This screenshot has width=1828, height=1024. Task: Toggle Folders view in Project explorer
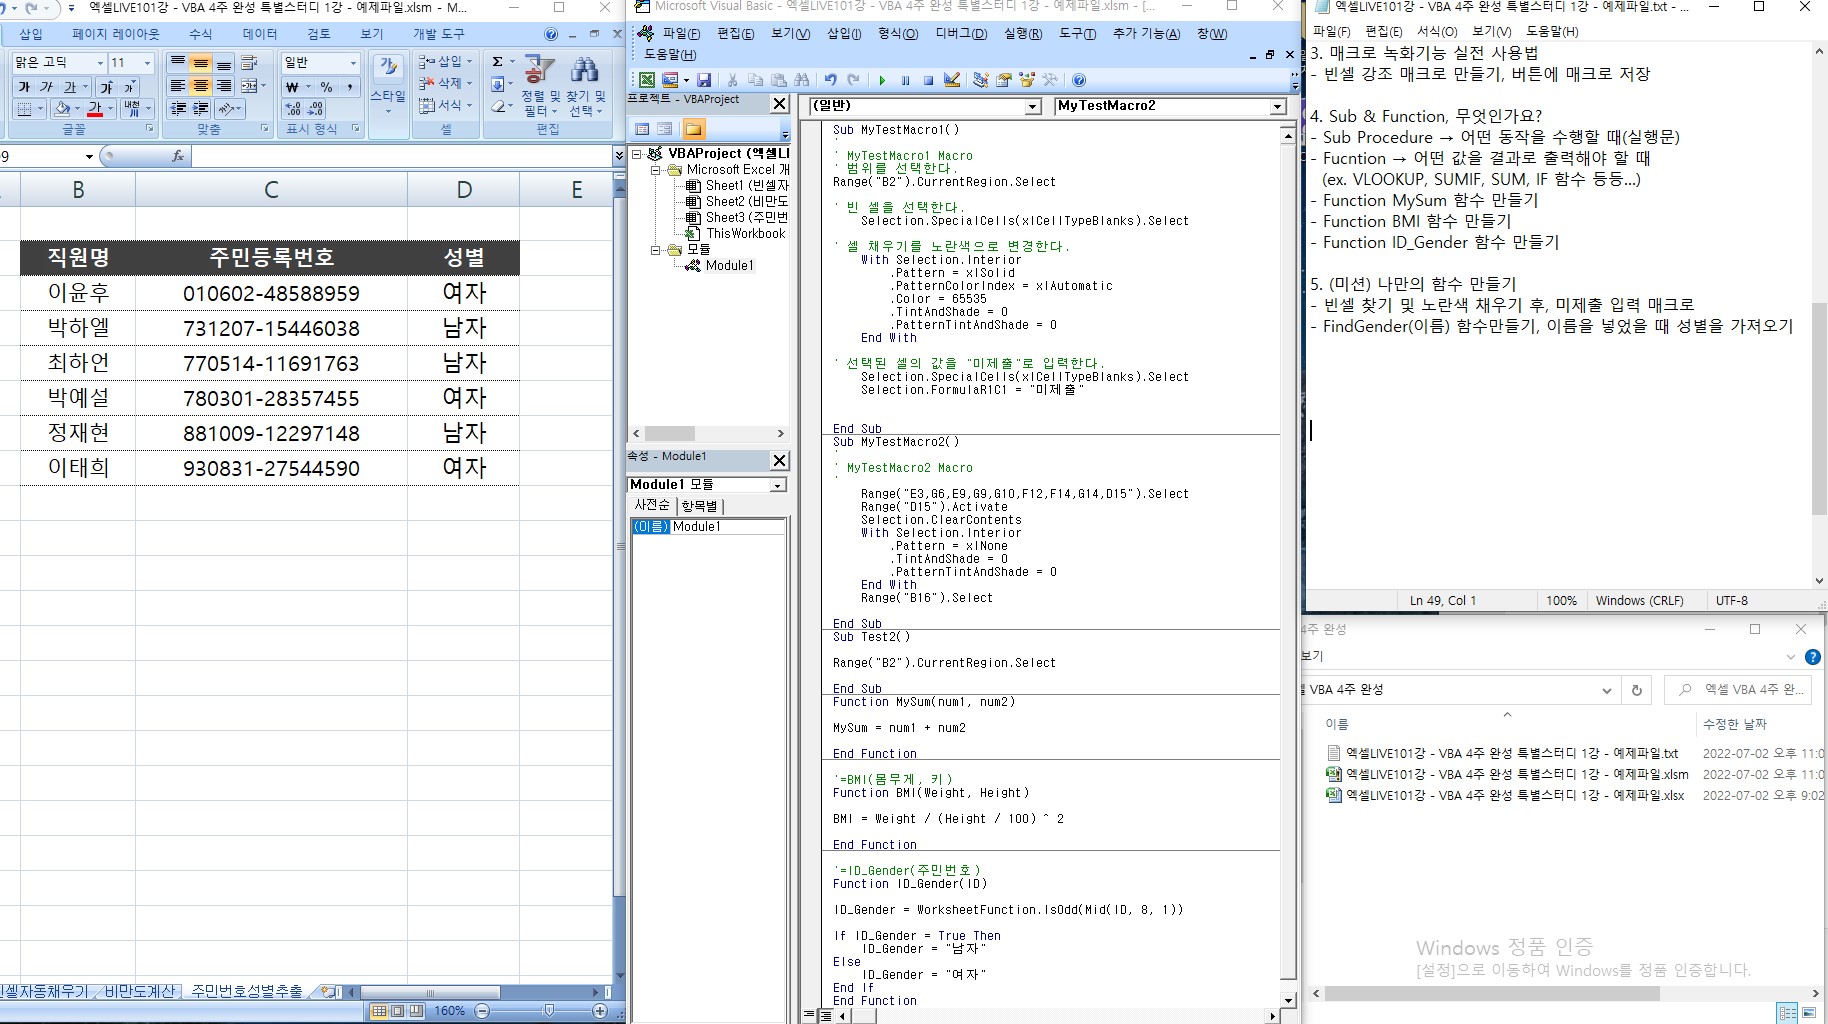(x=693, y=129)
